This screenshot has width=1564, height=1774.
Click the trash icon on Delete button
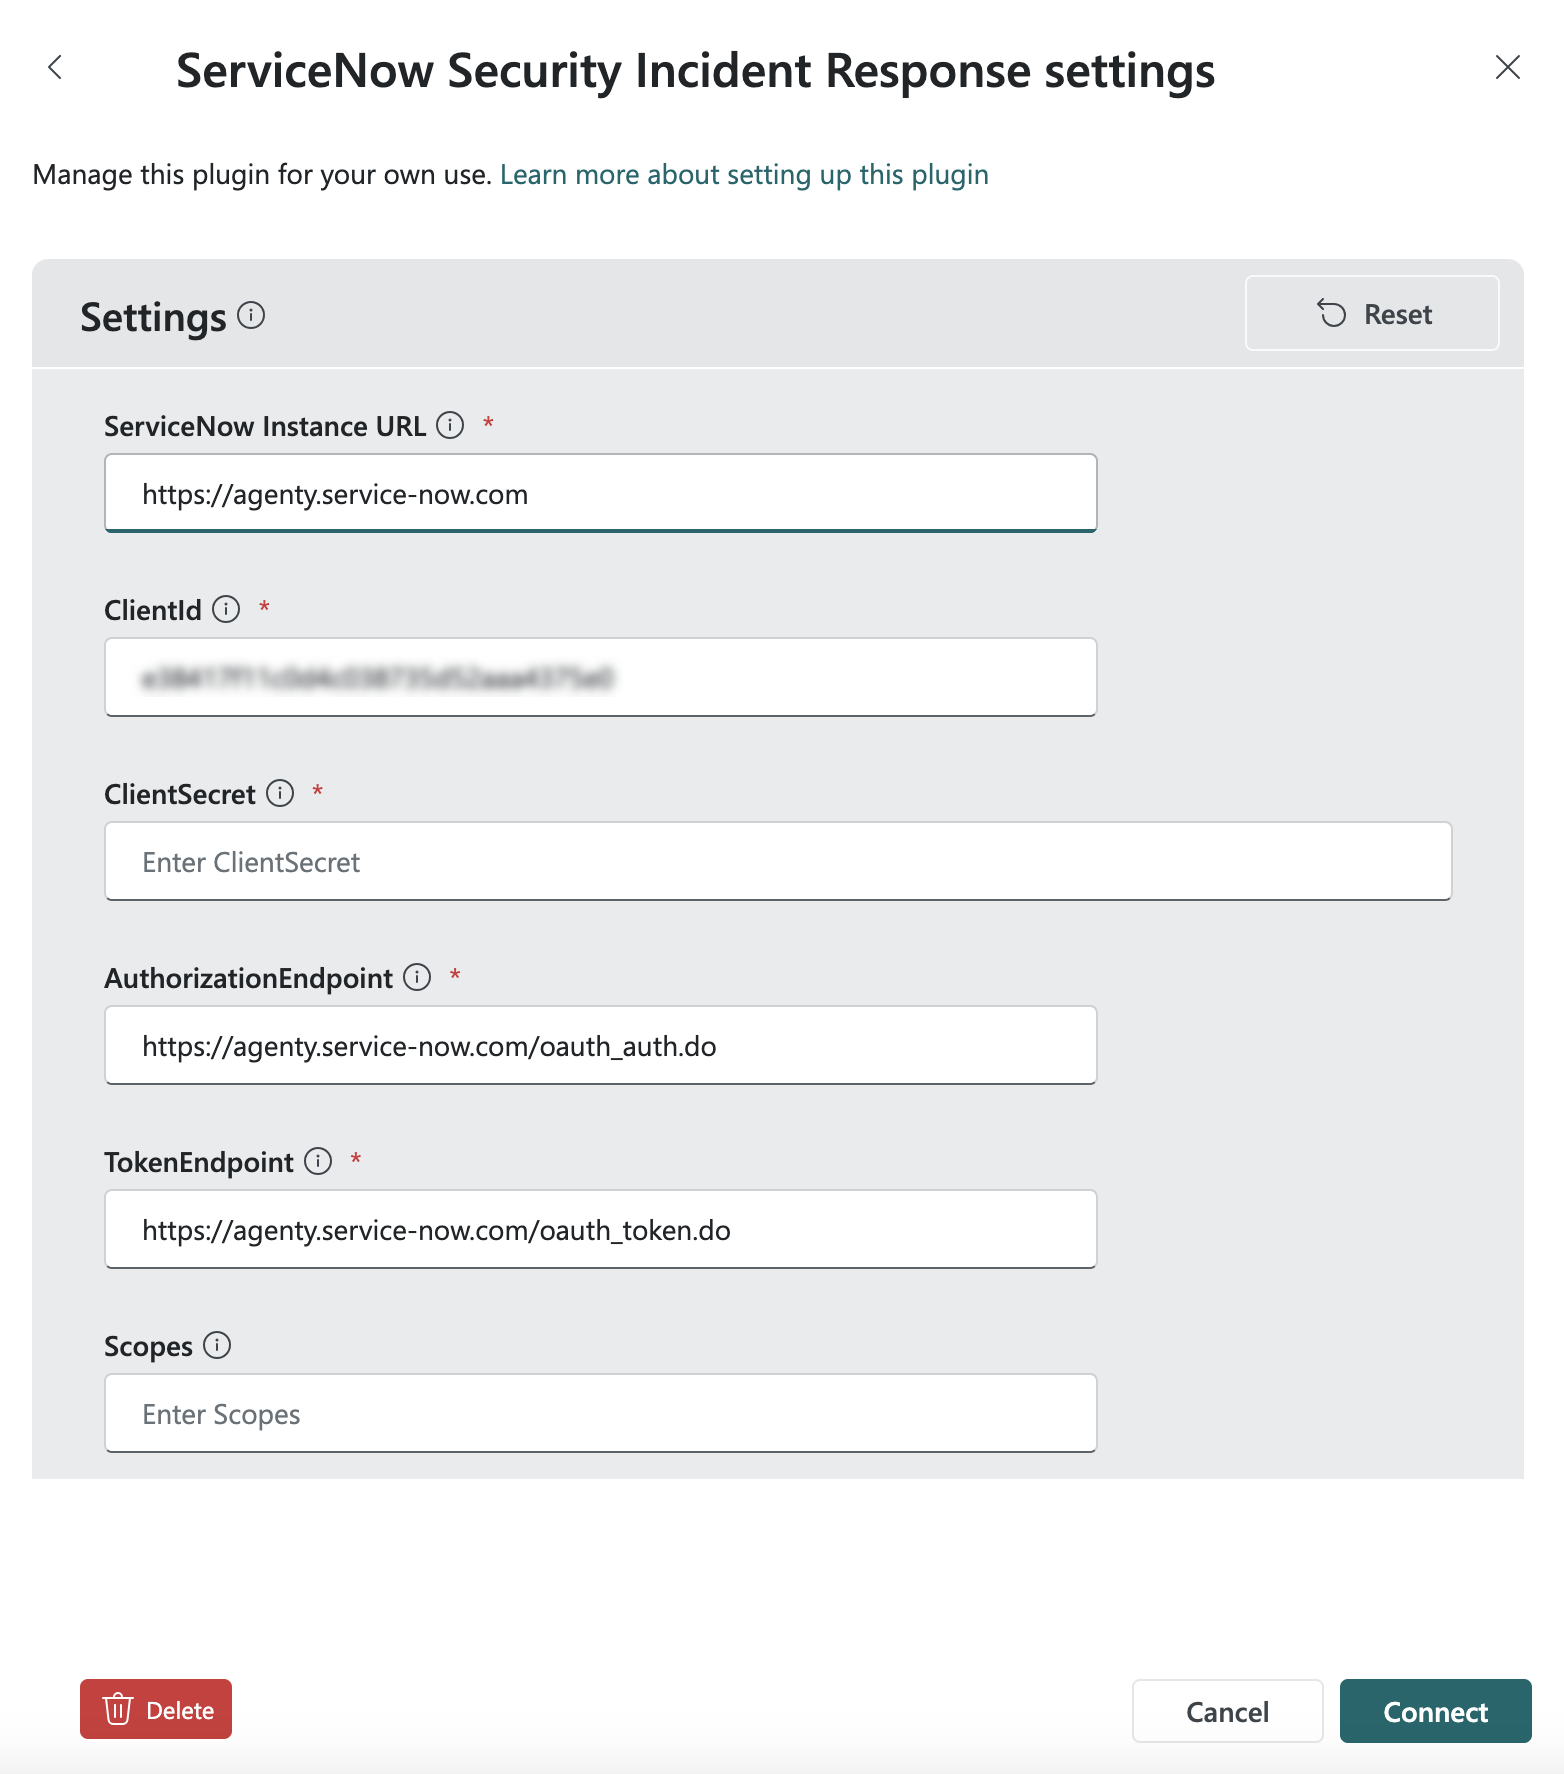119,1710
